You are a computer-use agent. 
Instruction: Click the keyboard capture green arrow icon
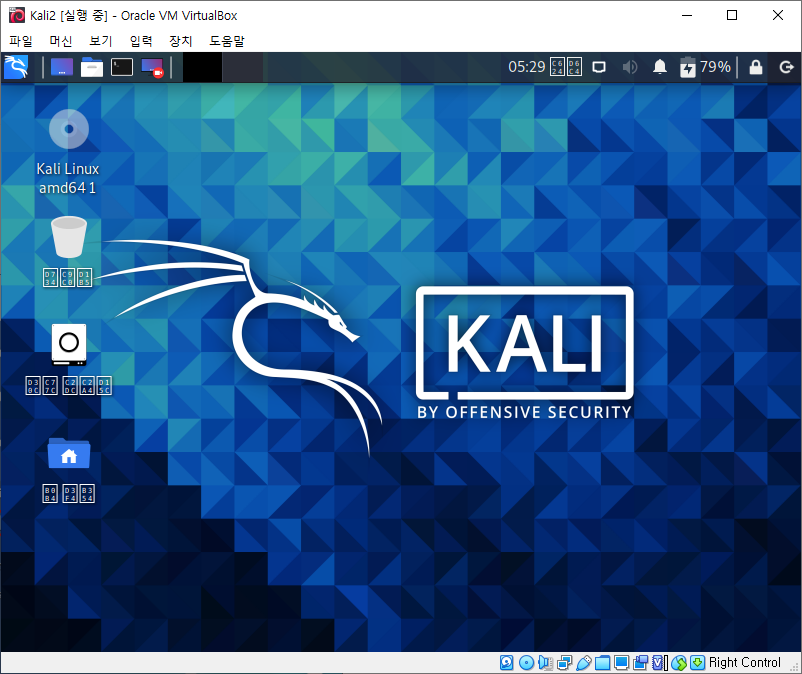pos(697,663)
